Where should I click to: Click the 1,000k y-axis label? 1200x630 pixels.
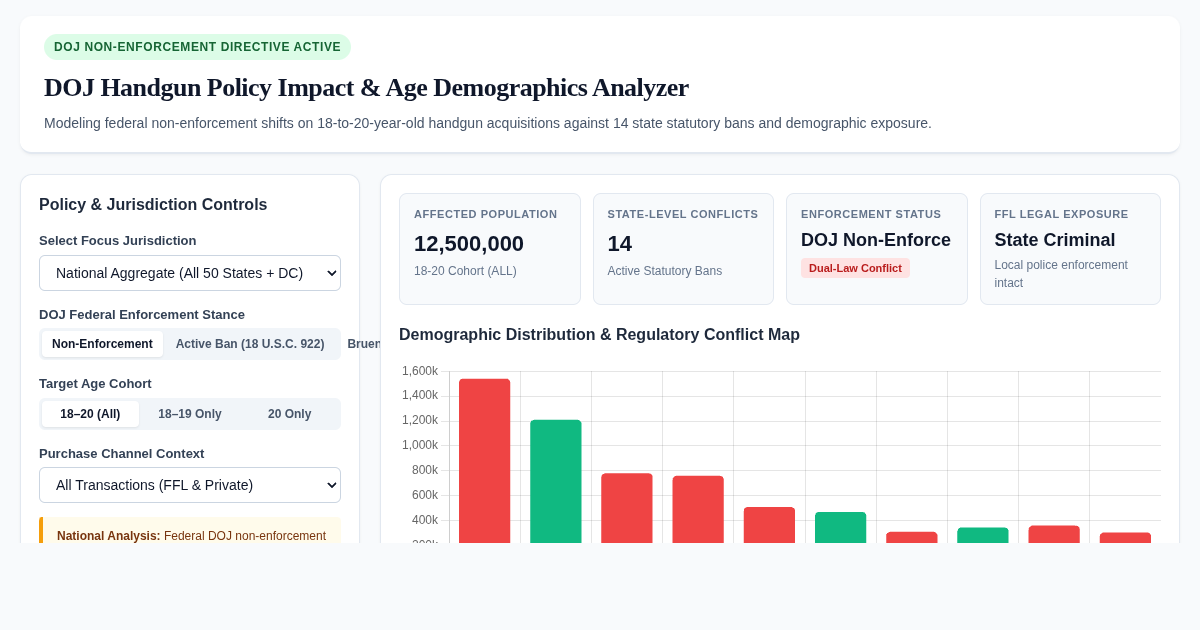tap(420, 445)
